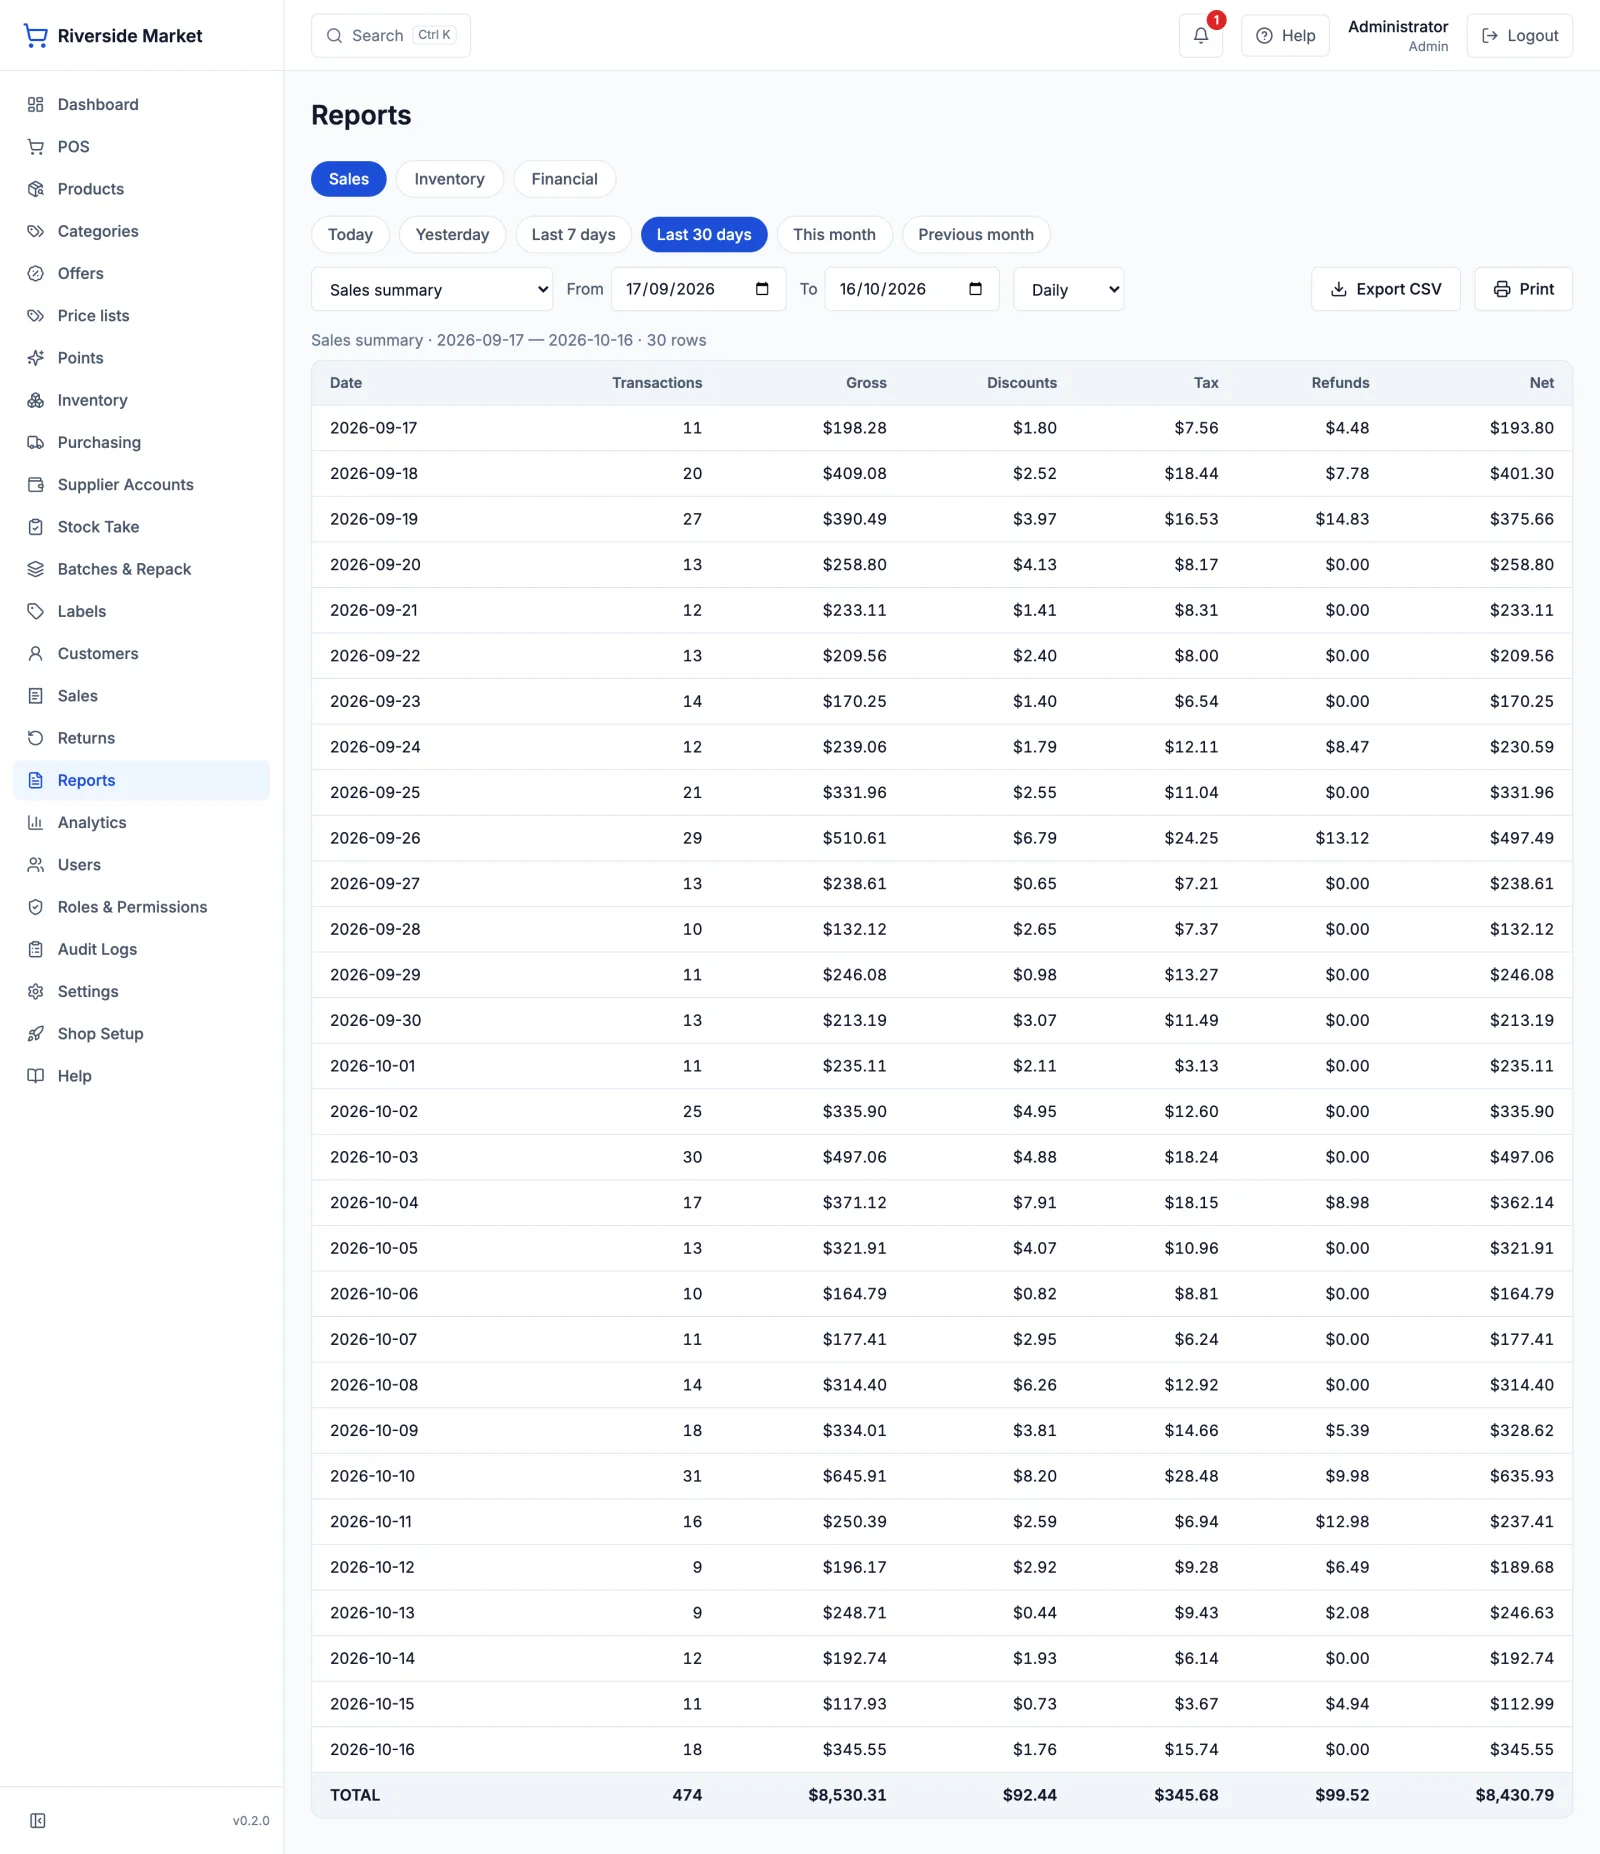The image size is (1600, 1854).
Task: Open Stock Take in sidebar
Action: 142,527
